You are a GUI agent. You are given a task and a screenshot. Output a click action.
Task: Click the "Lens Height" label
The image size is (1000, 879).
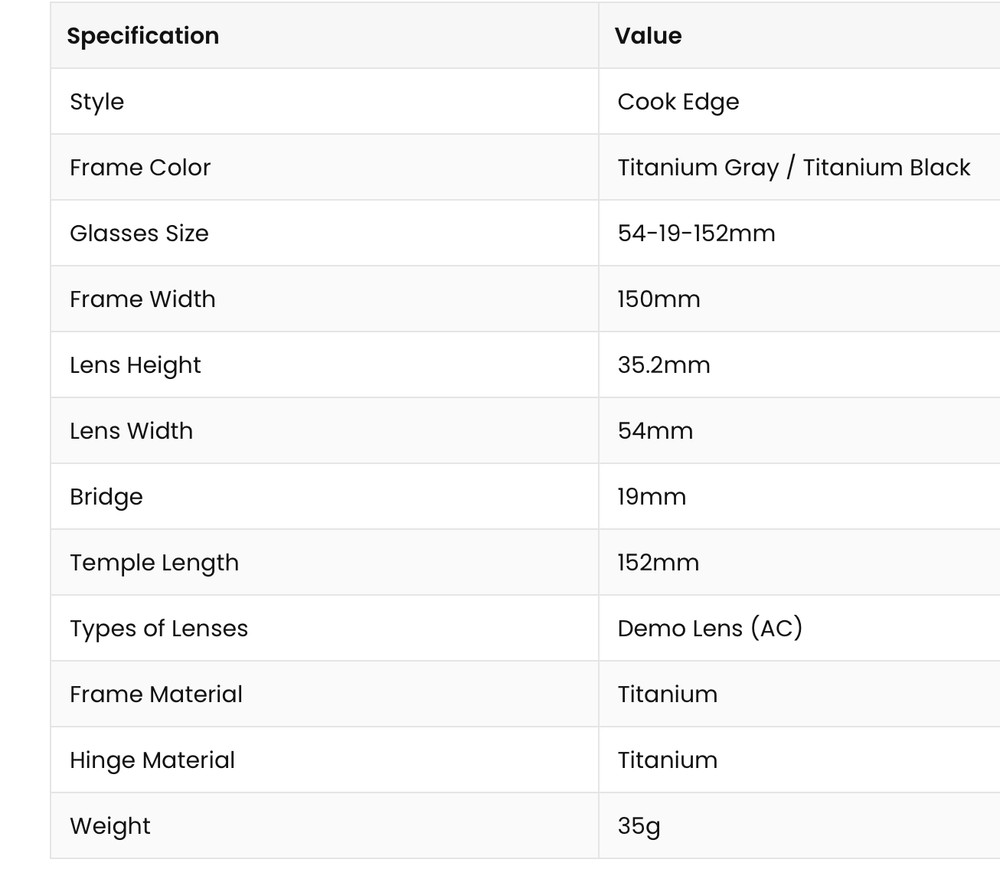coord(135,365)
